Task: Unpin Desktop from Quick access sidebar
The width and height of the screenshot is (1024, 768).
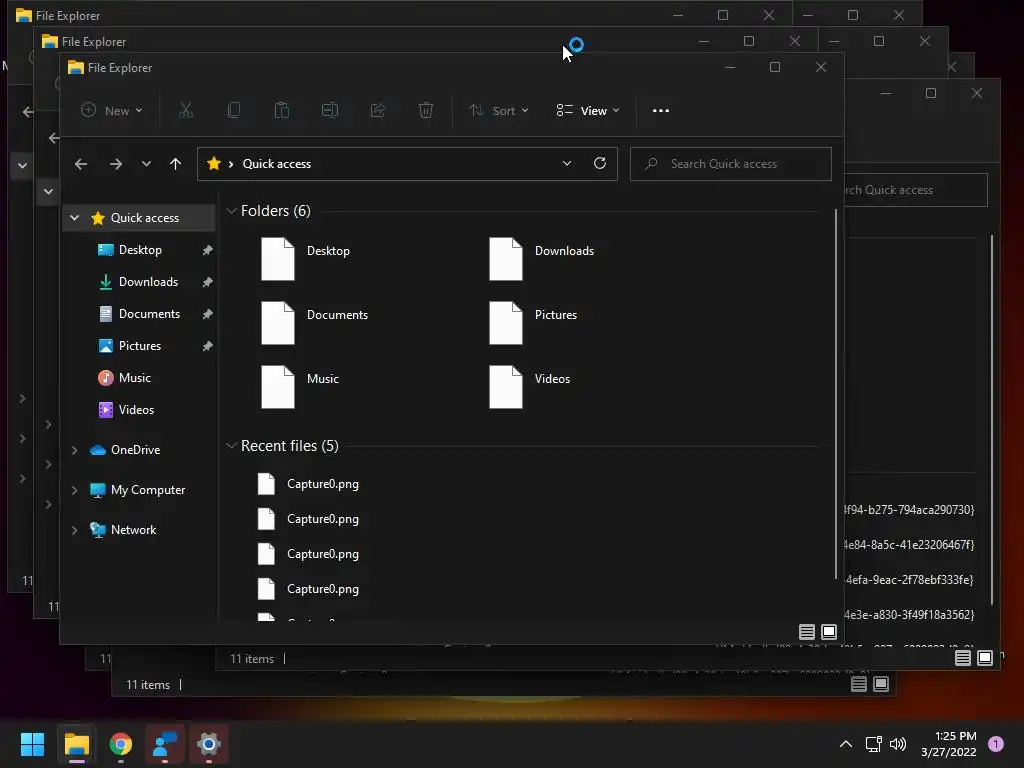Action: click(x=207, y=250)
